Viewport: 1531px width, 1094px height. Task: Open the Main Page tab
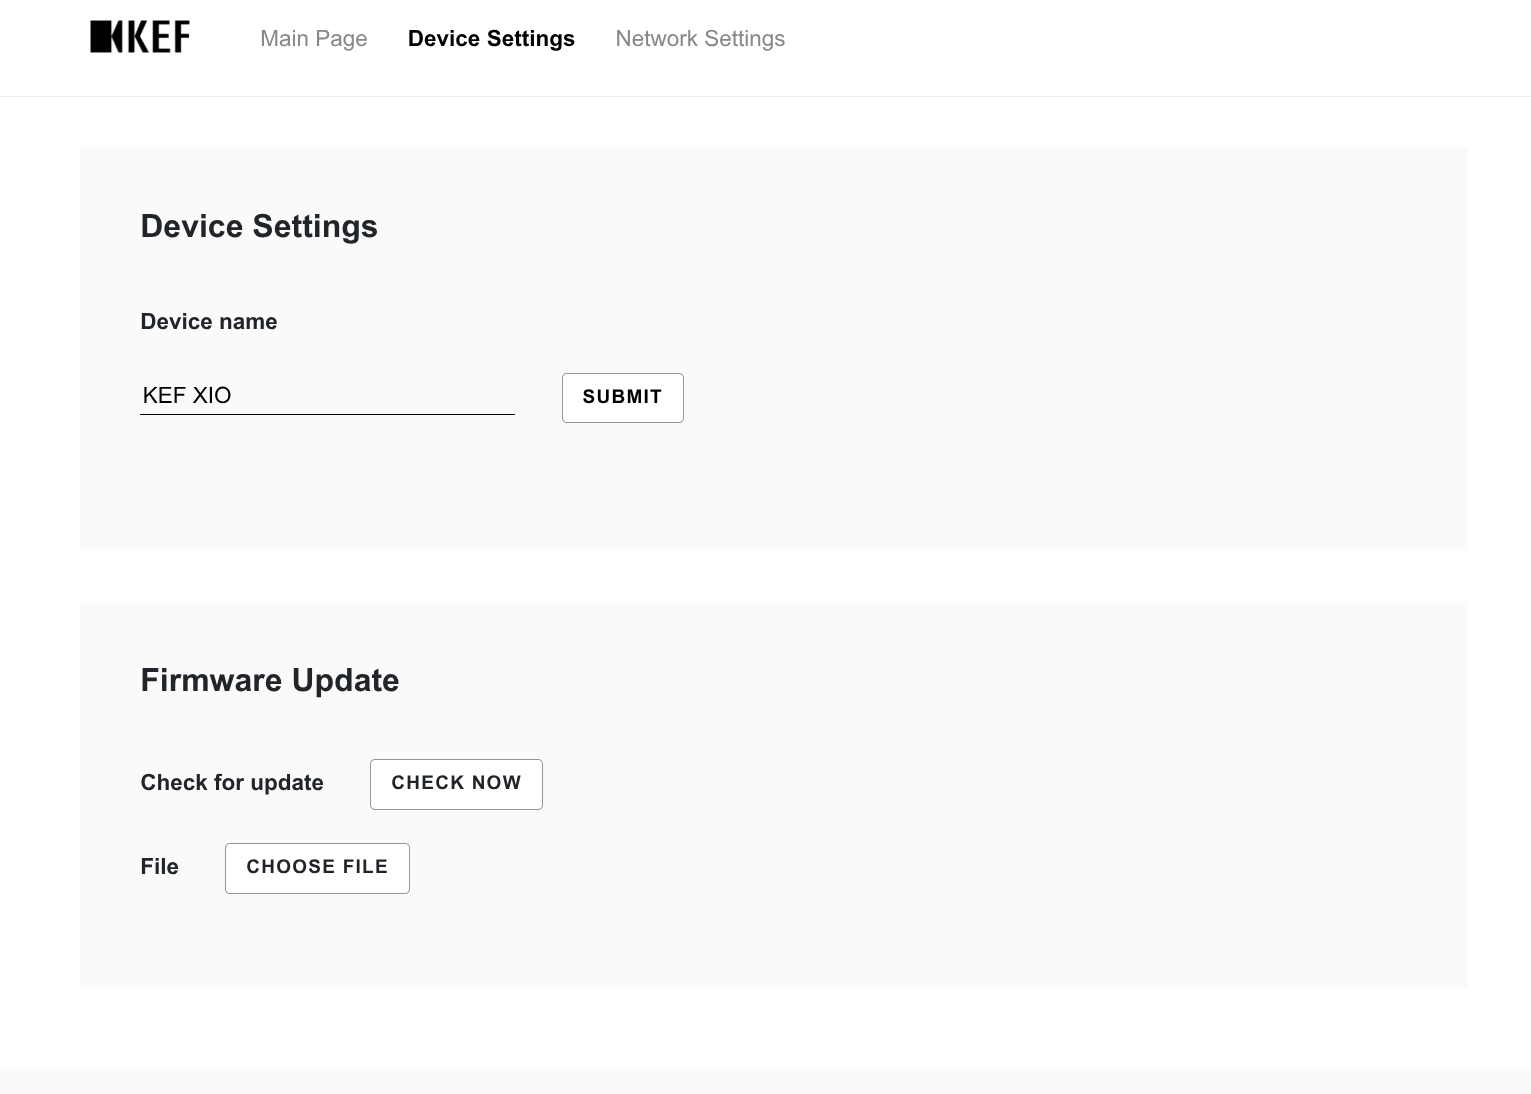[x=314, y=39]
